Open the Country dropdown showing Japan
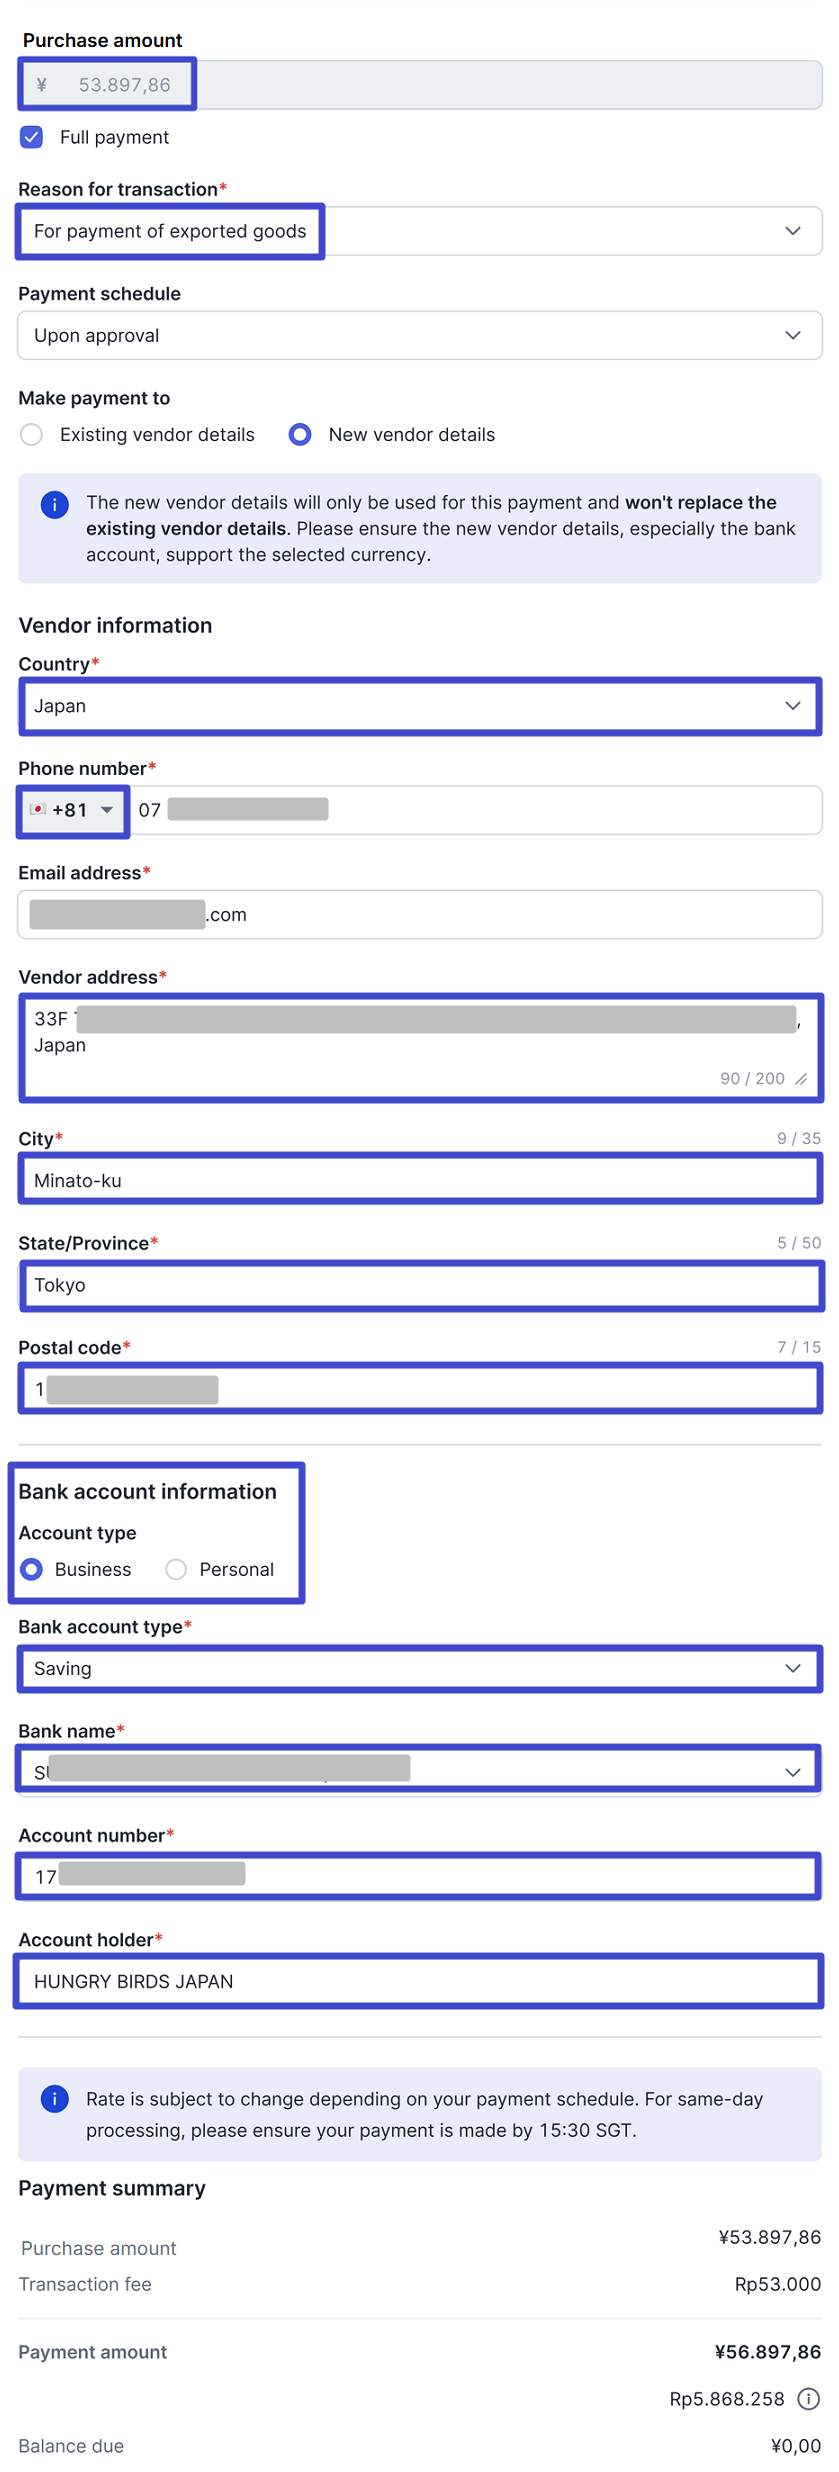The image size is (839, 2472). tap(420, 706)
